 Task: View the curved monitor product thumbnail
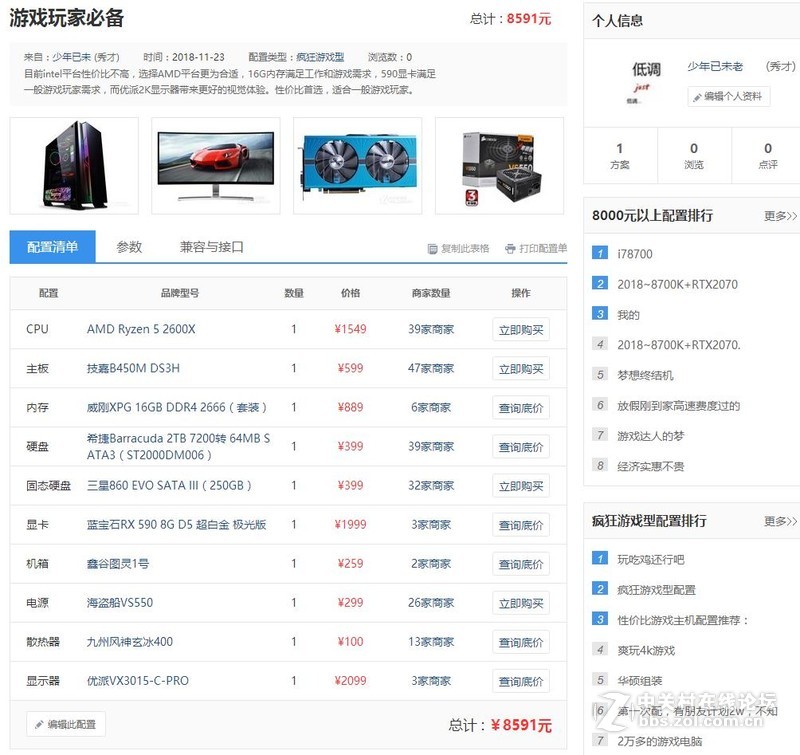point(216,165)
